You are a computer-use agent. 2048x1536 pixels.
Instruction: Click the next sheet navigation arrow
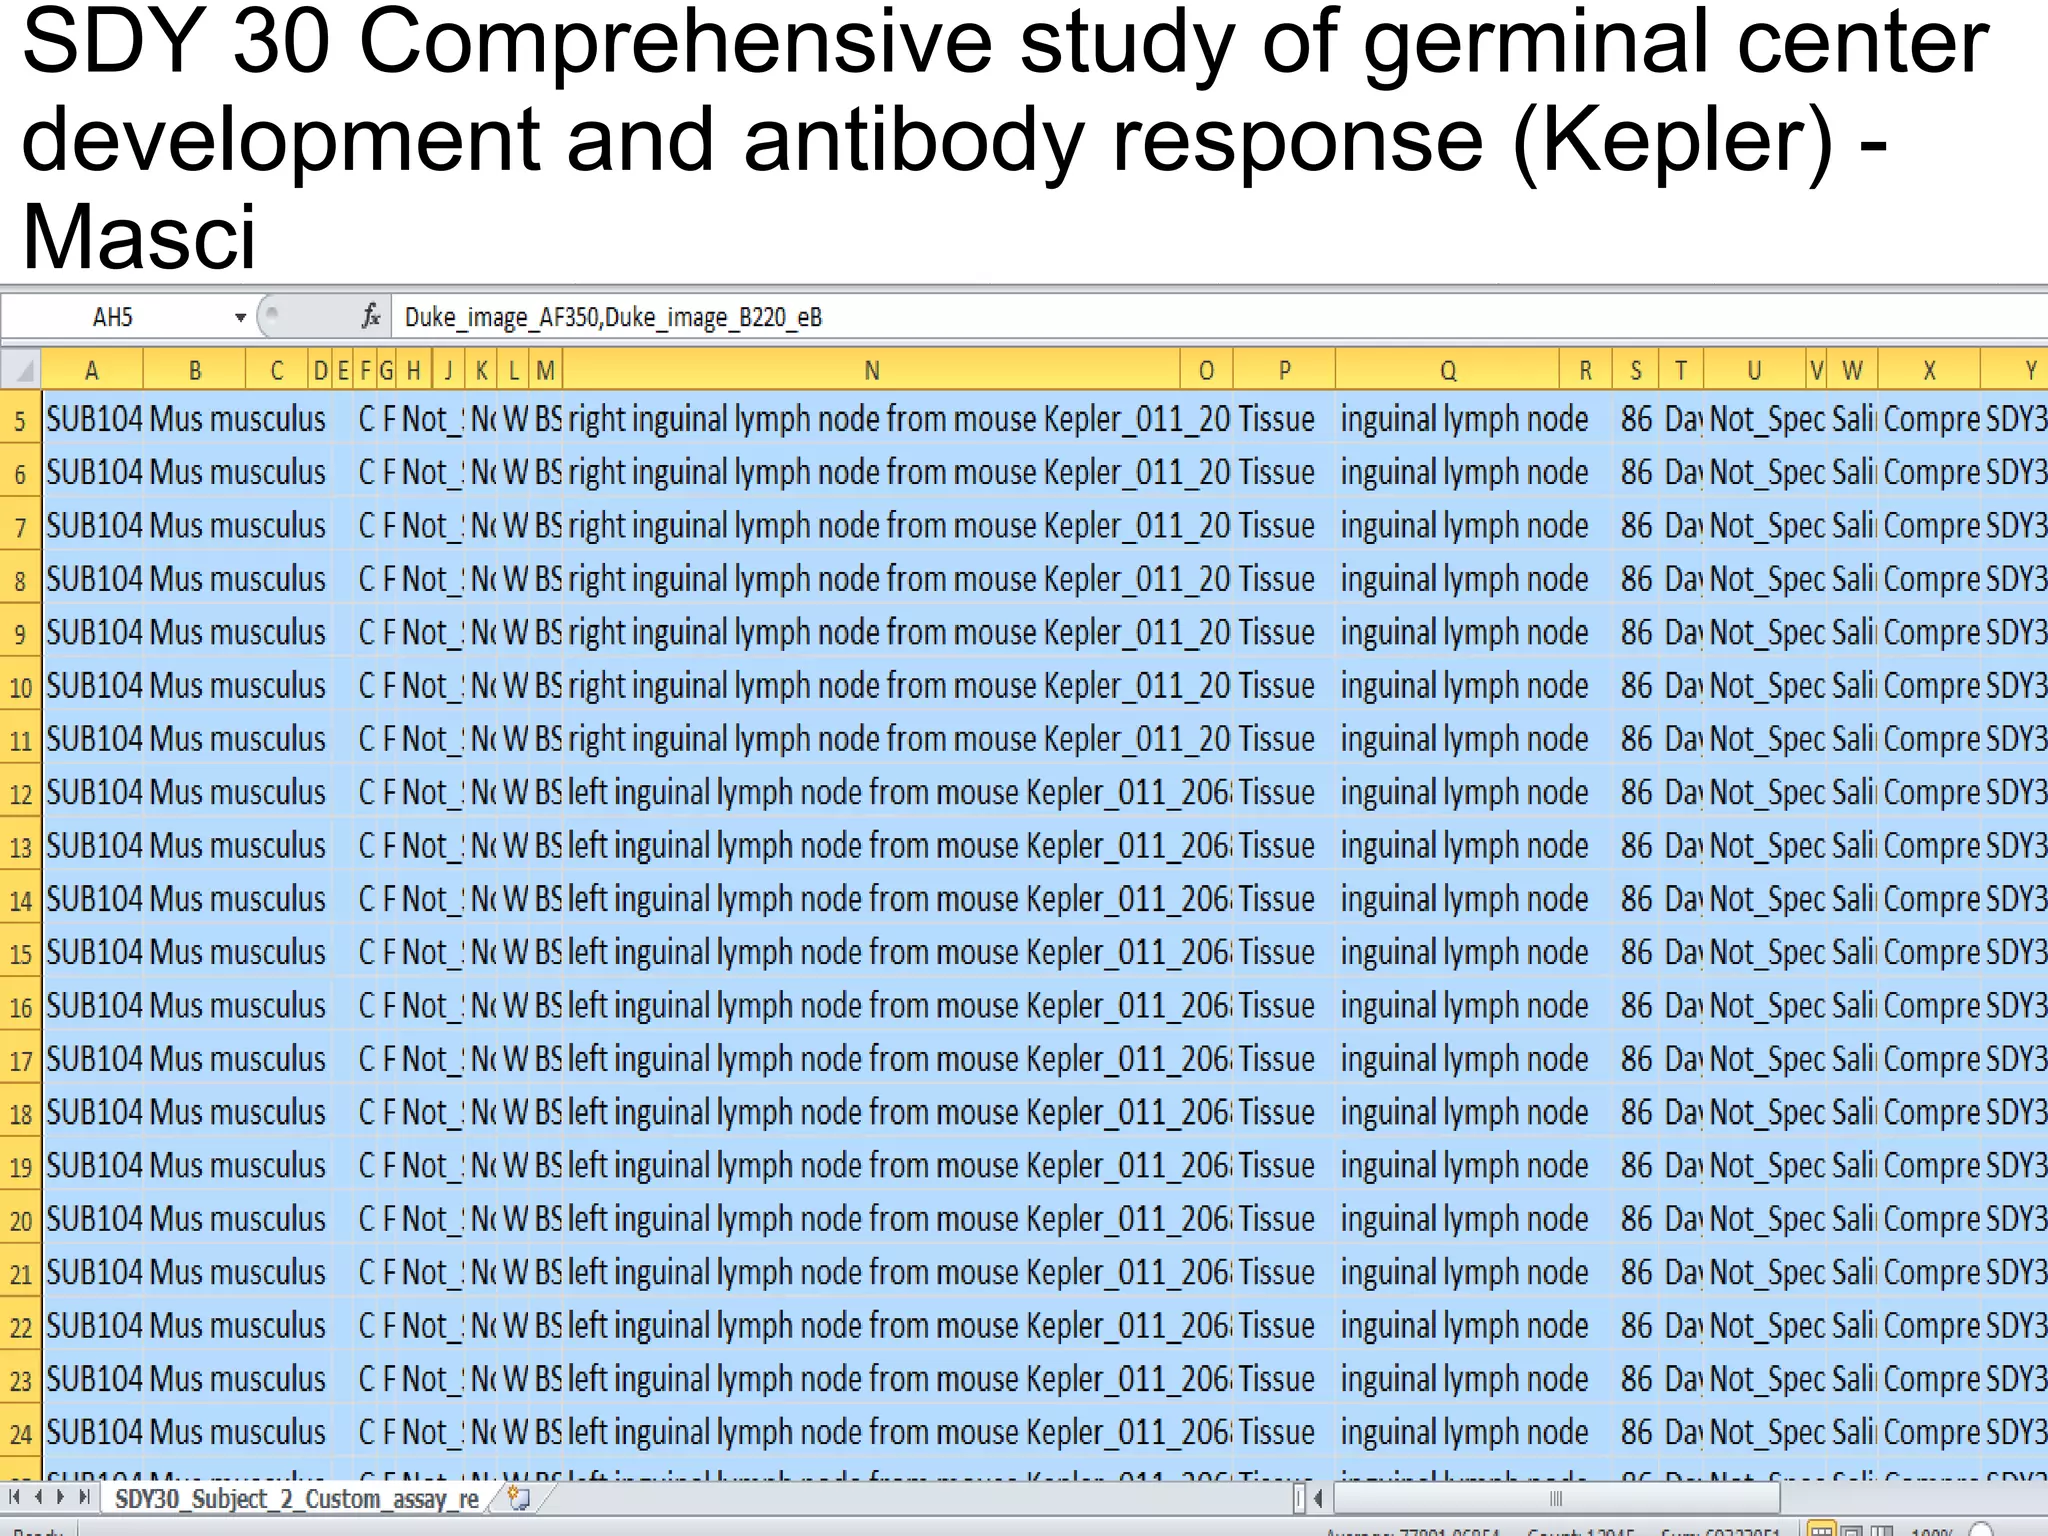click(61, 1497)
